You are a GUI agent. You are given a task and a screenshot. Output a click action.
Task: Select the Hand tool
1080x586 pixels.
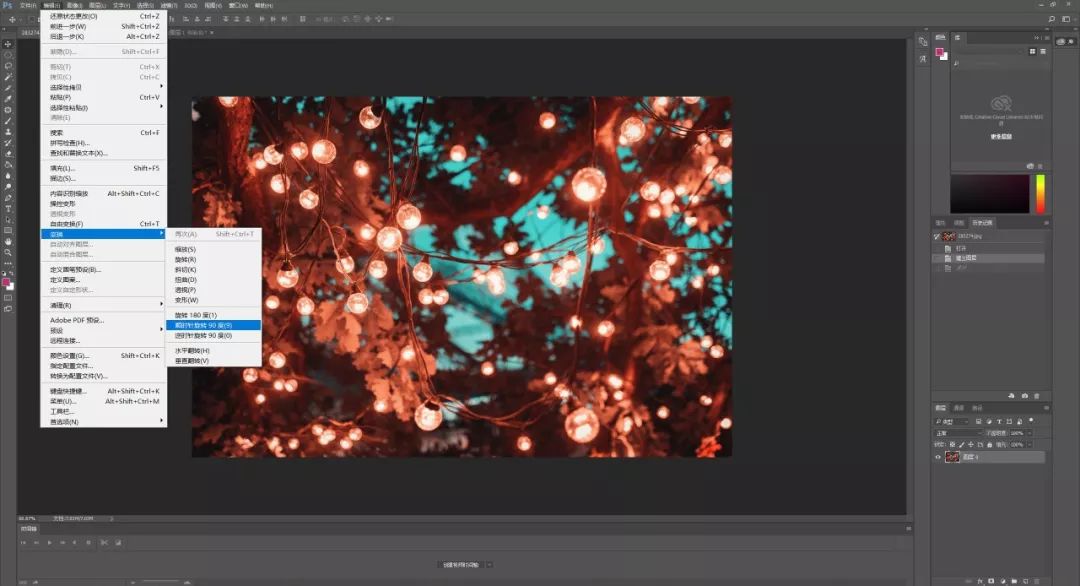coord(8,242)
